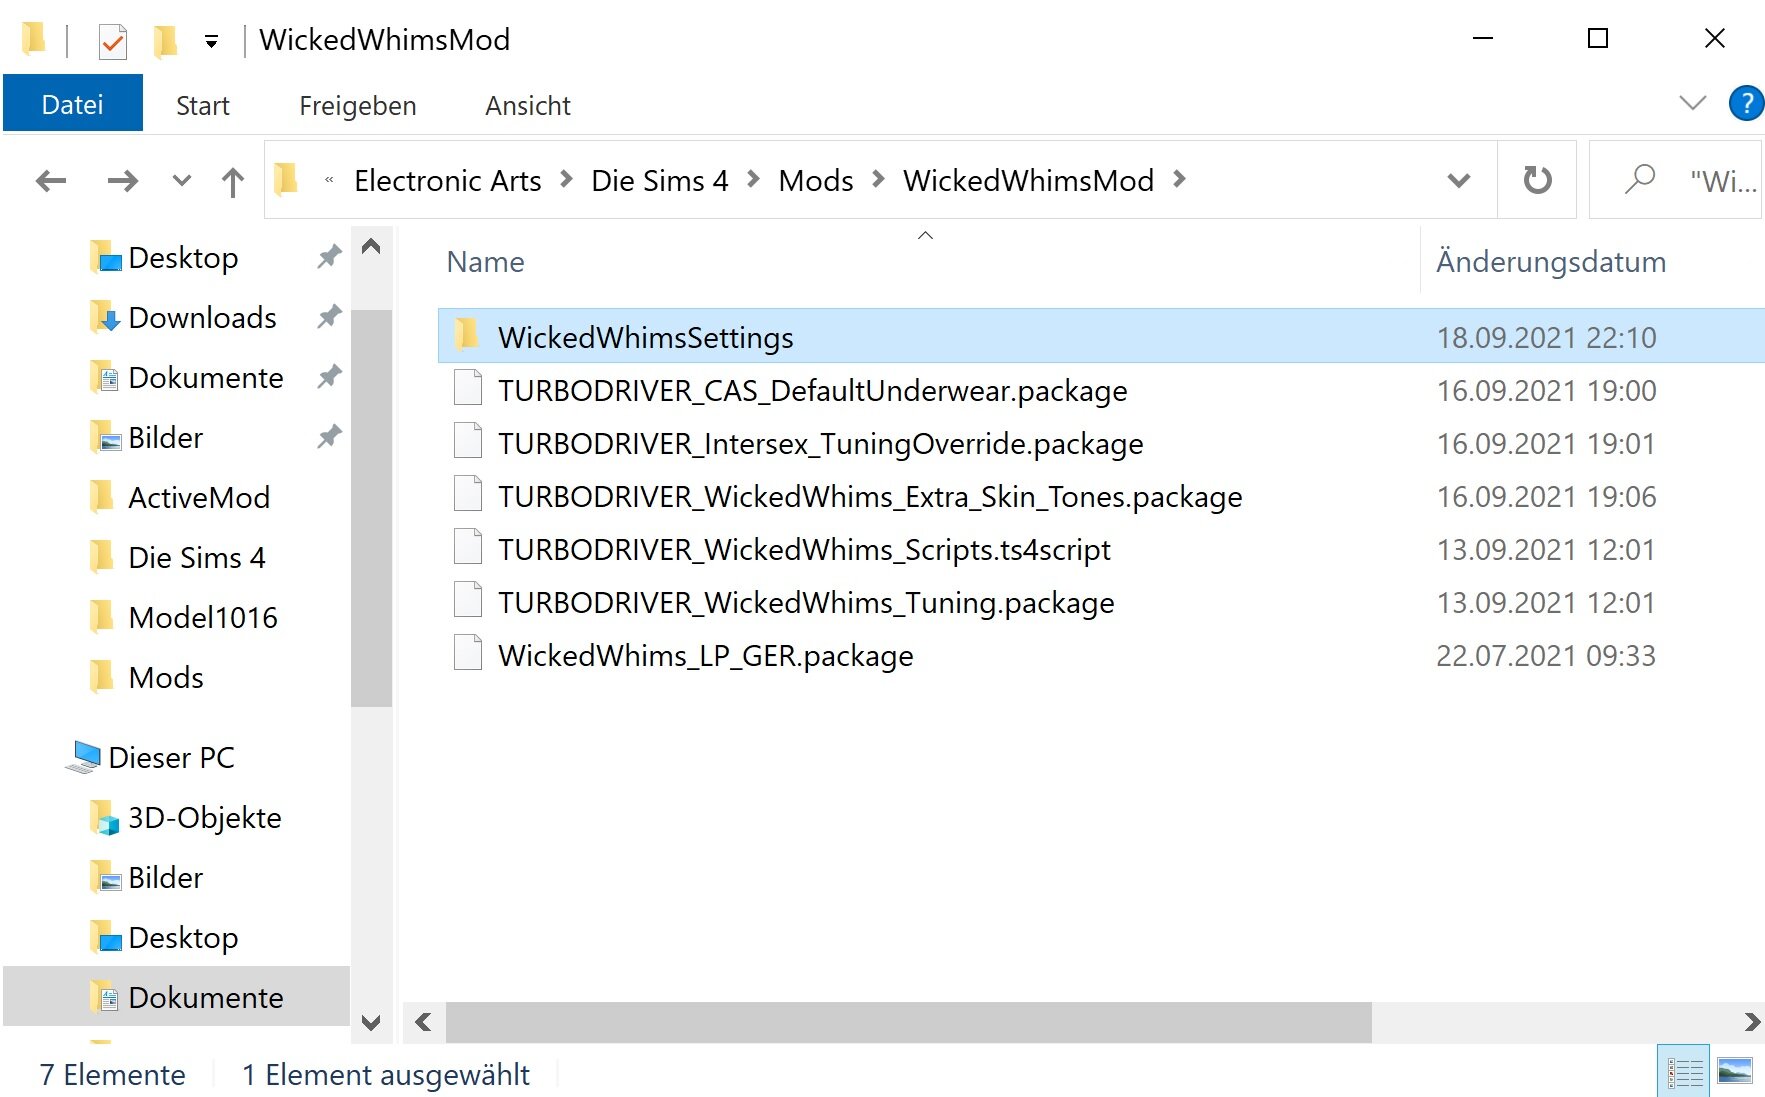
Task: Navigate up one folder level
Action: 232,181
